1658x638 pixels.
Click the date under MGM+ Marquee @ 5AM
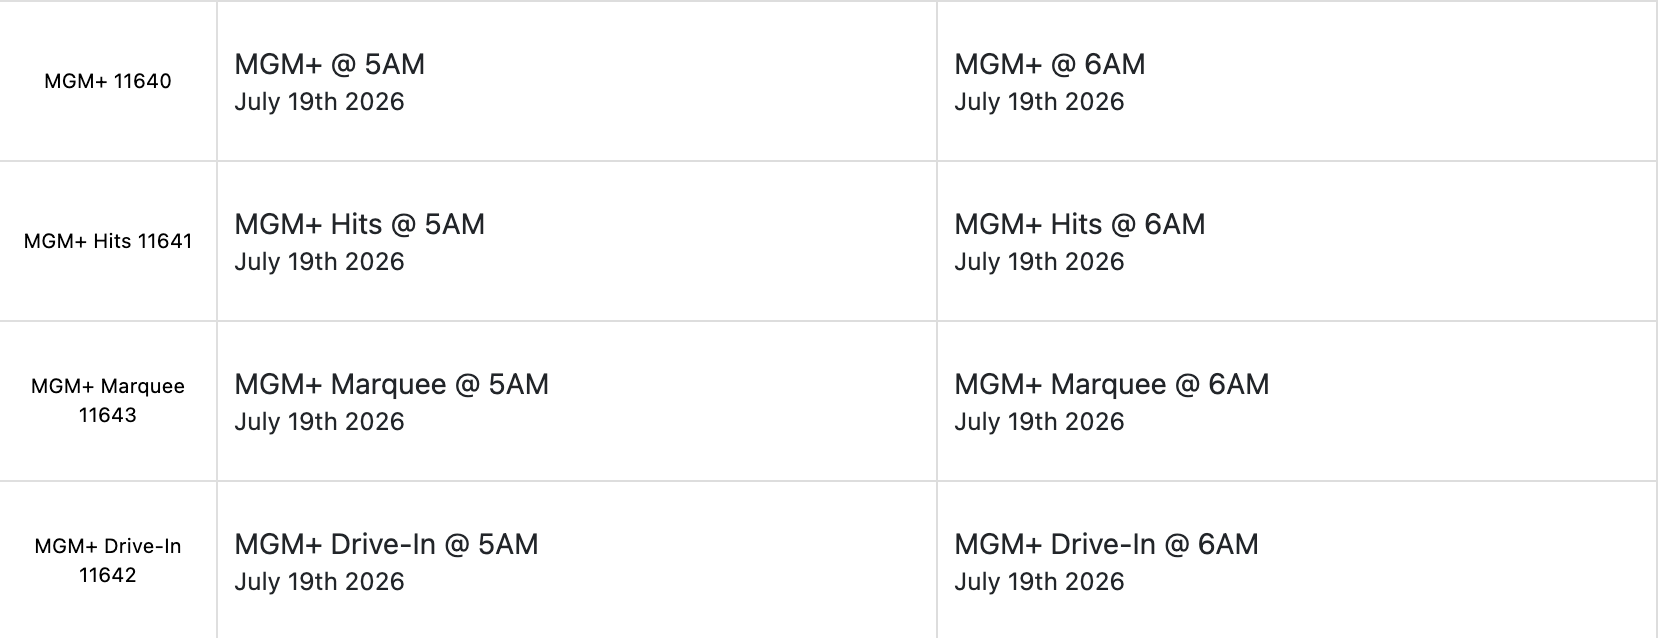click(x=319, y=422)
